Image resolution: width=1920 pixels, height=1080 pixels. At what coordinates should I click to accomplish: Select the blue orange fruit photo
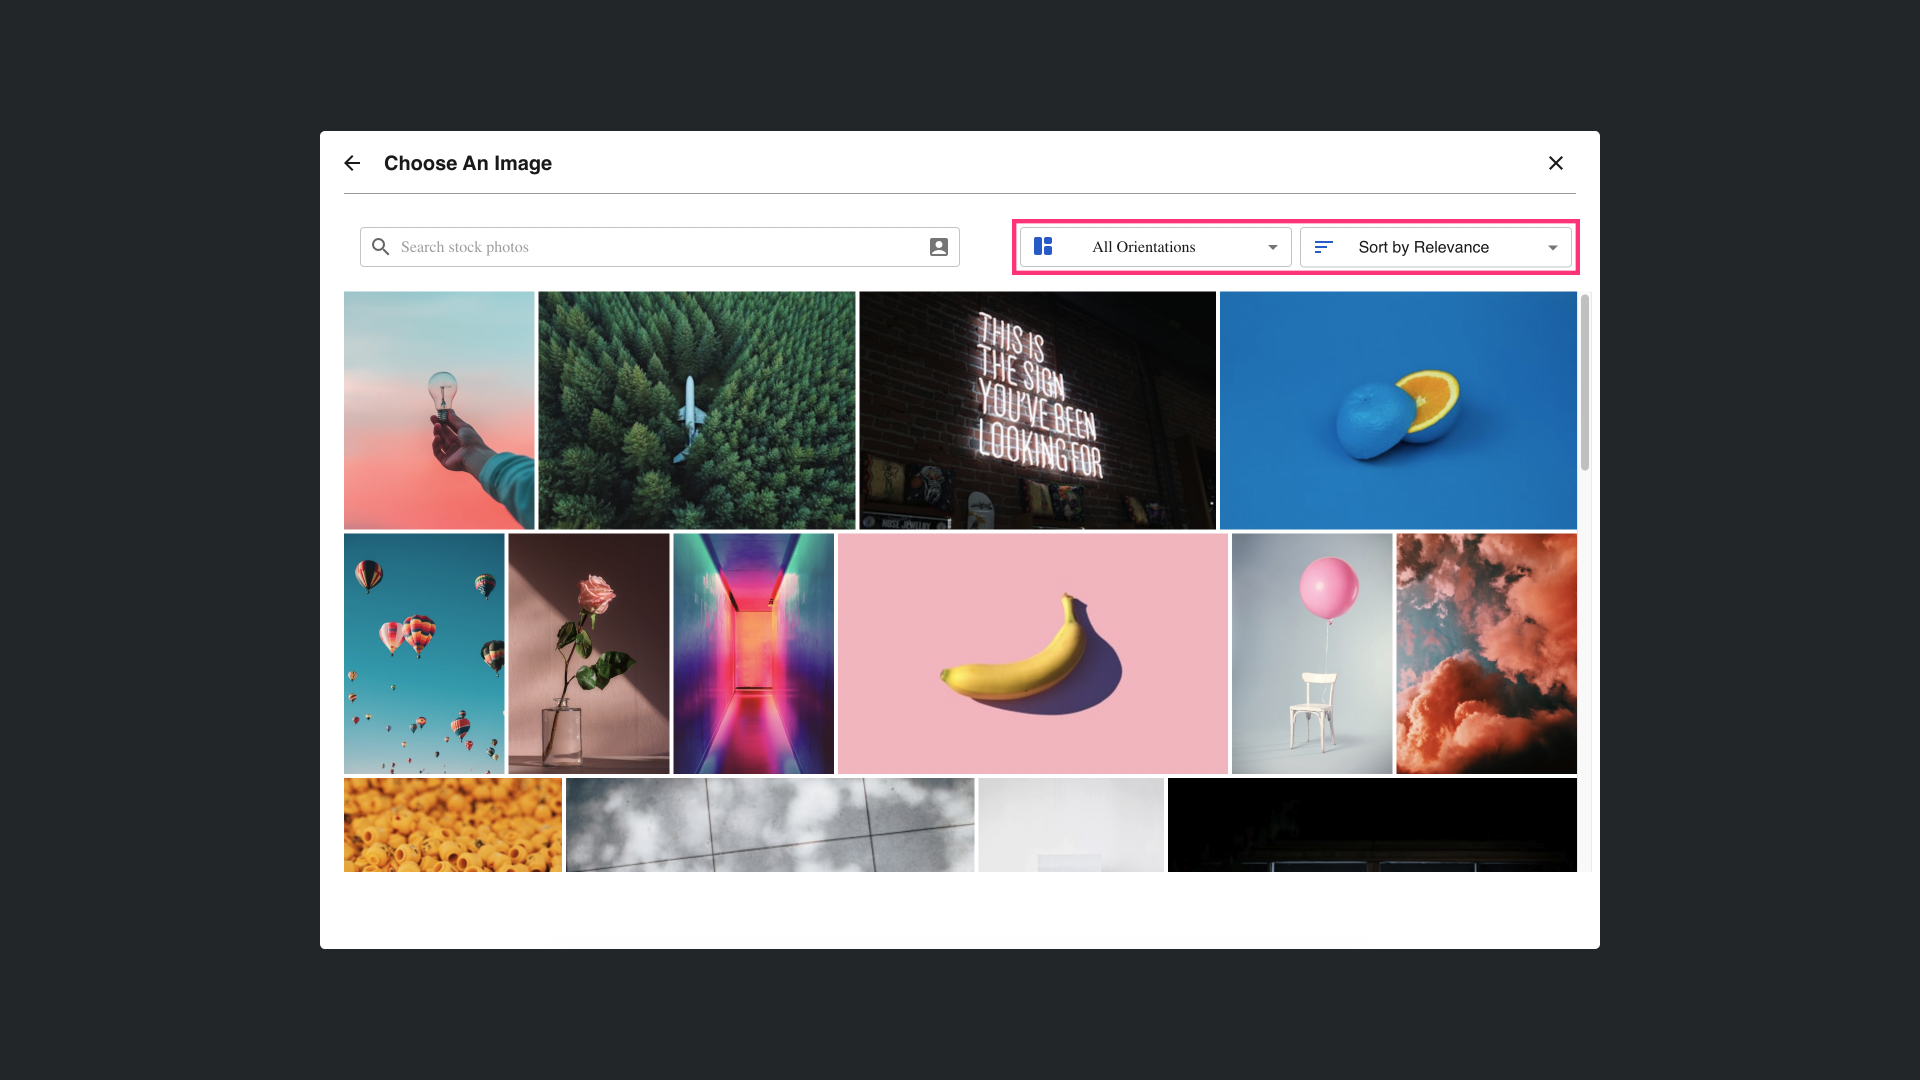[1398, 410]
